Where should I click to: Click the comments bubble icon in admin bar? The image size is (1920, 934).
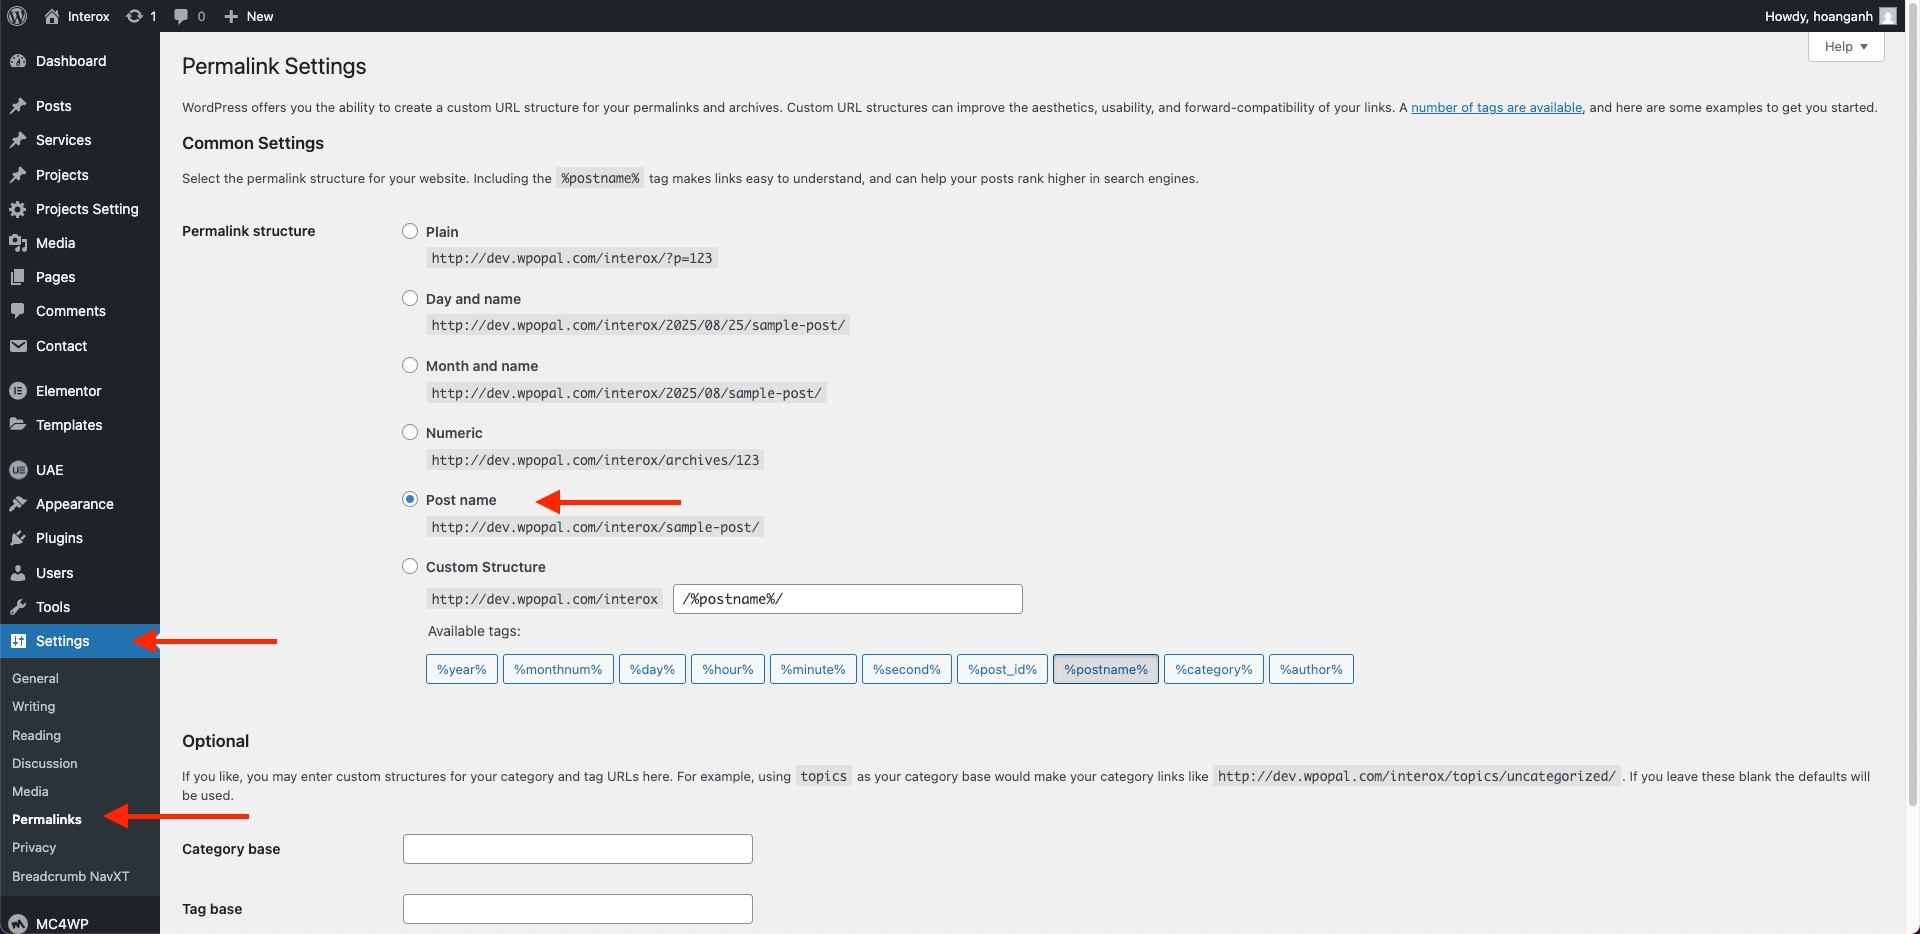click(x=181, y=16)
